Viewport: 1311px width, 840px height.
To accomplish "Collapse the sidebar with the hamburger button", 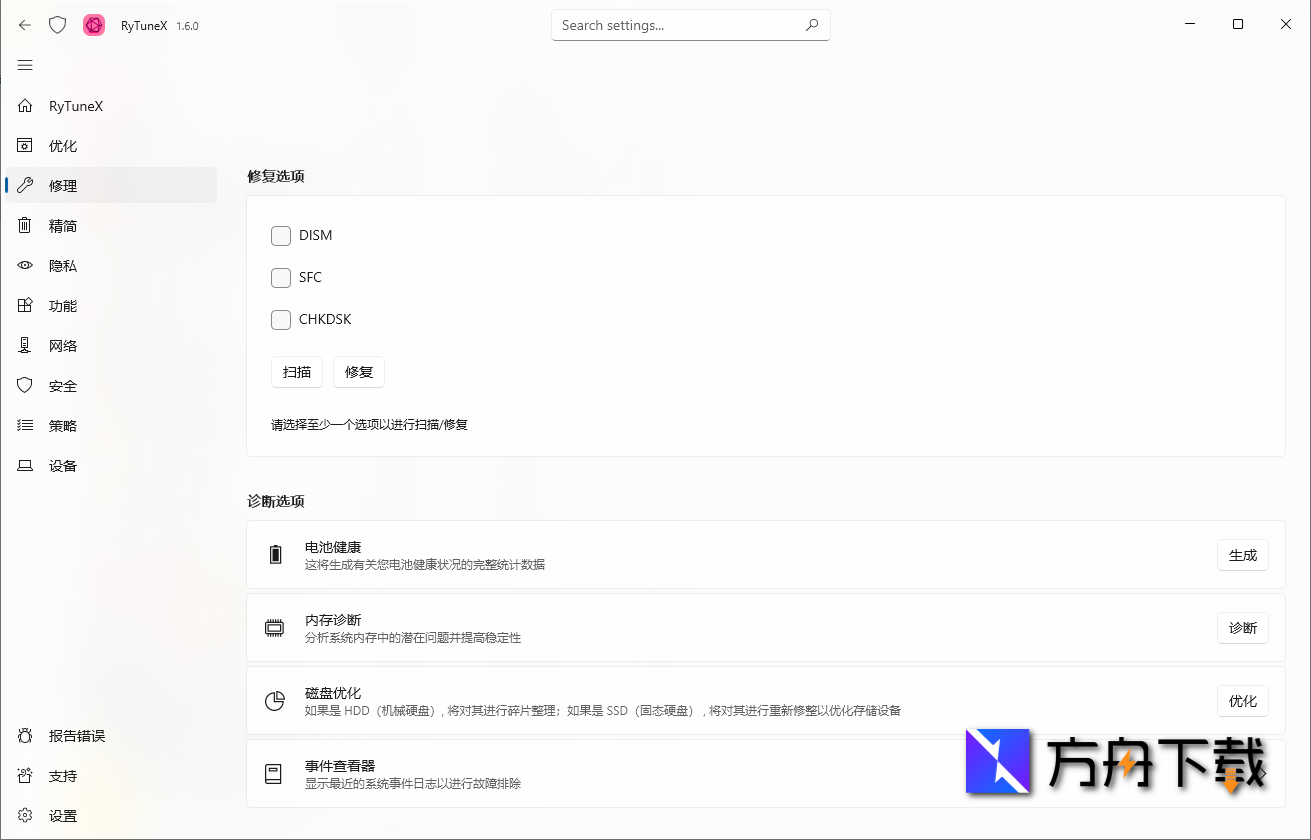I will pos(25,65).
